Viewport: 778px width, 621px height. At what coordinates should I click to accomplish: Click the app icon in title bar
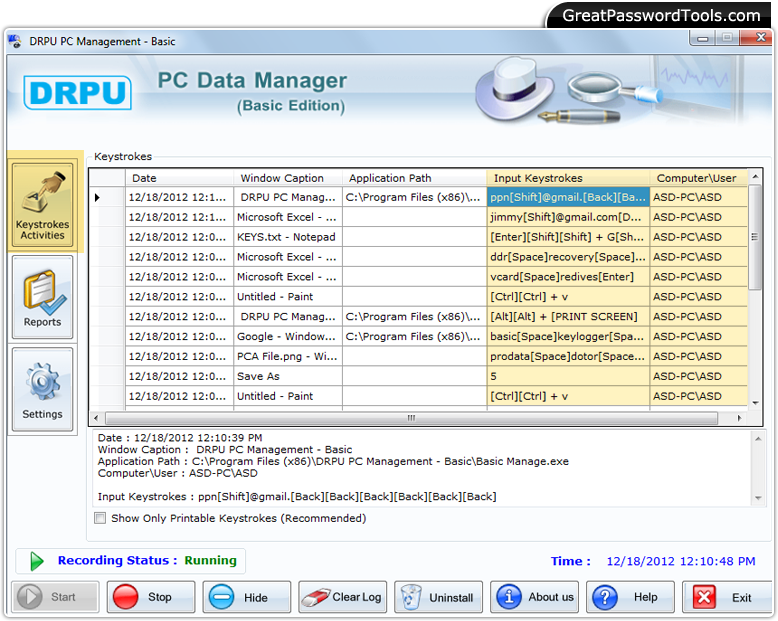[15, 41]
